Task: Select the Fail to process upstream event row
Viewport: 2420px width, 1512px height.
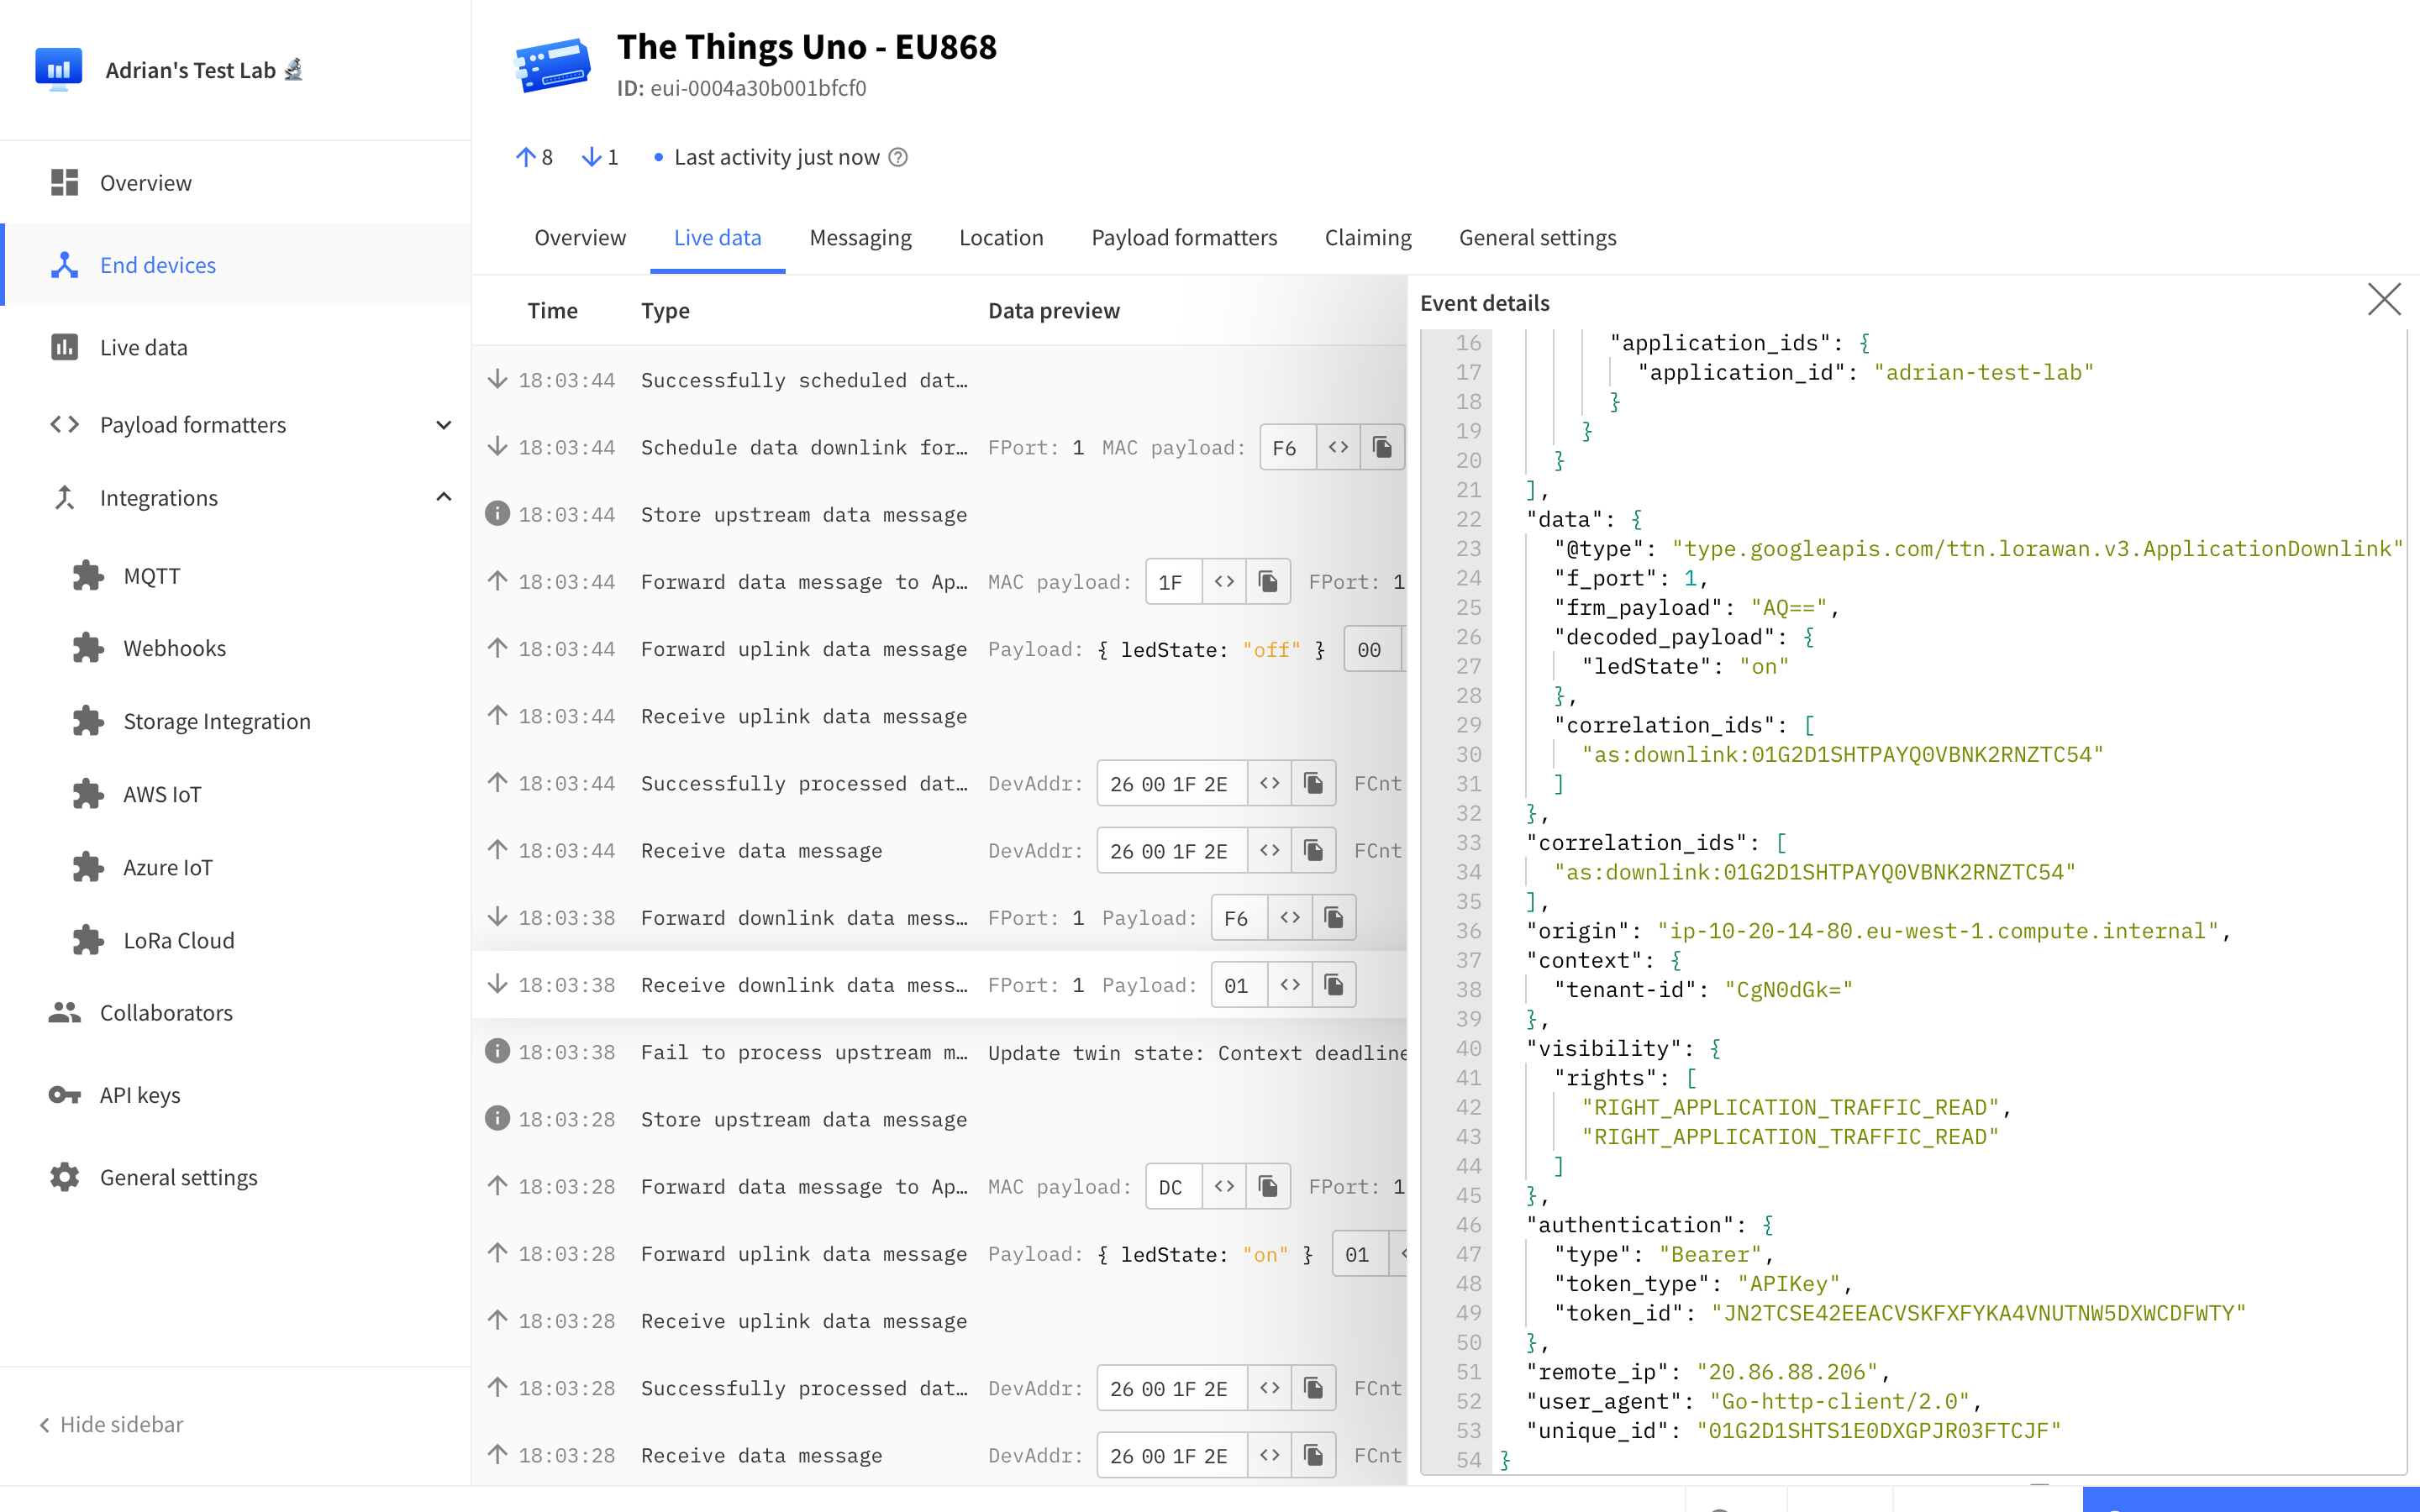Action: click(803, 1052)
